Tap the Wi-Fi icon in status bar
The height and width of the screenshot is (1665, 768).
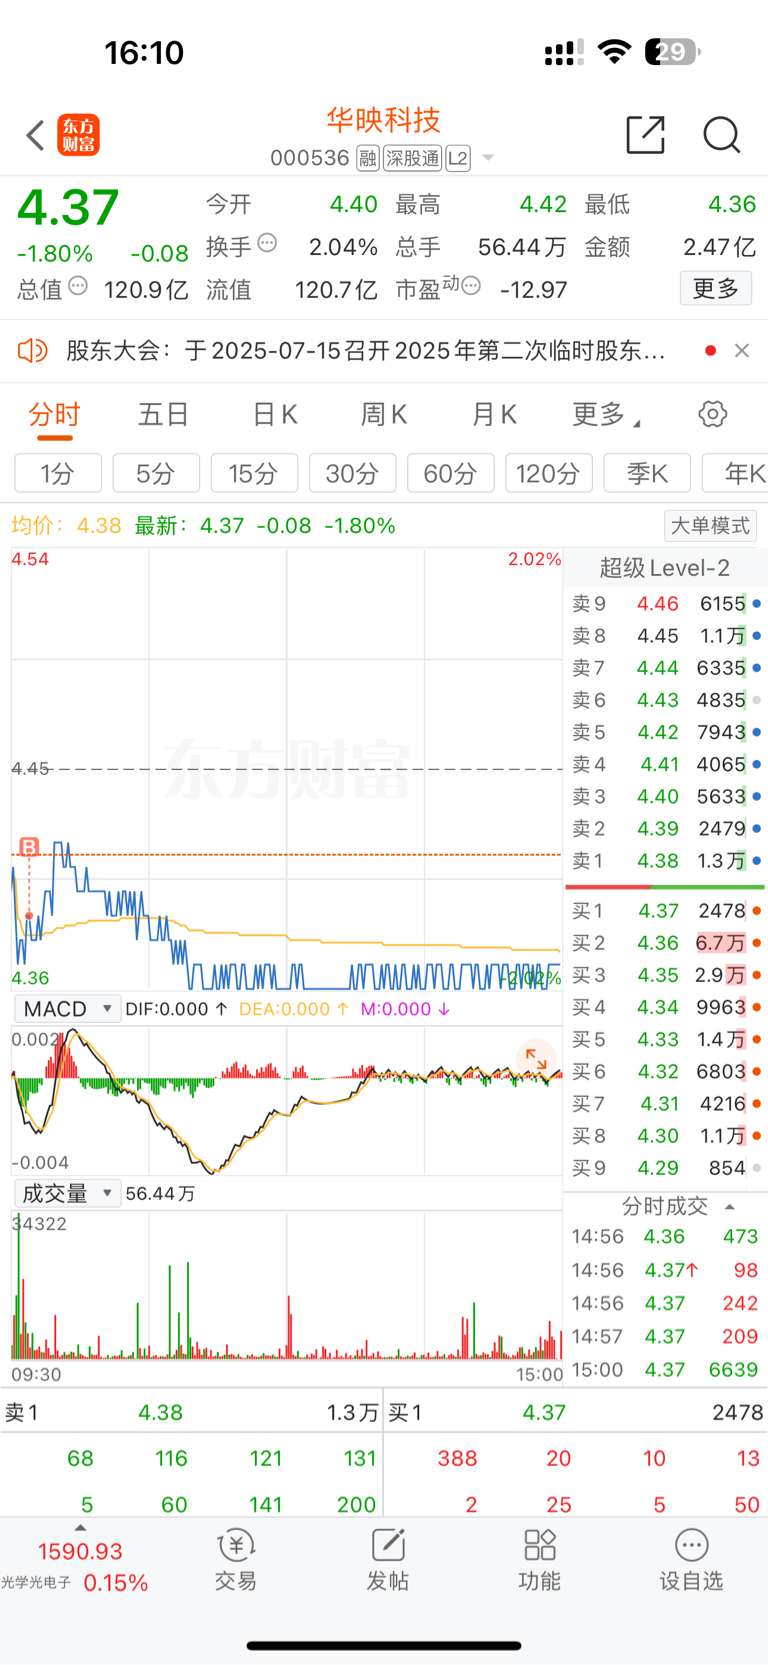coord(614,51)
